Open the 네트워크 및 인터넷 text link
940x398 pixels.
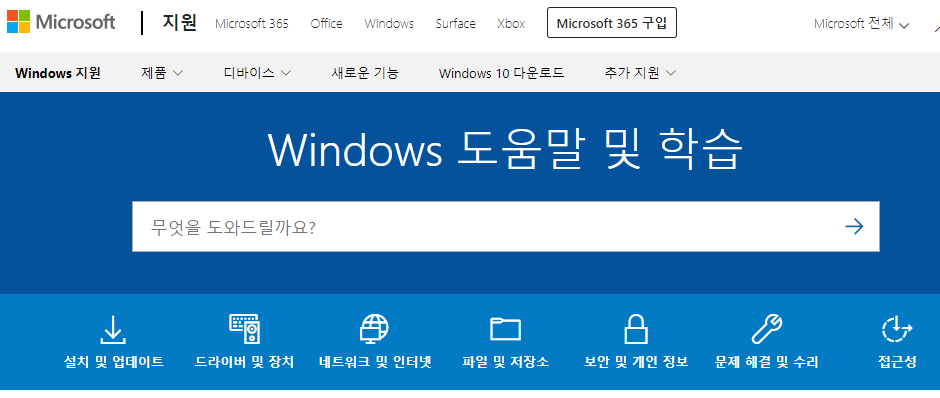(x=375, y=362)
